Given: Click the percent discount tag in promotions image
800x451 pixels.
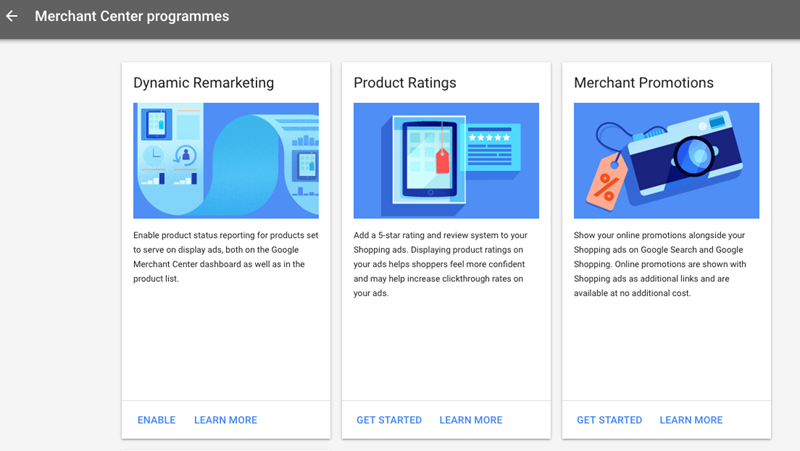Looking at the screenshot, I should pos(605,183).
